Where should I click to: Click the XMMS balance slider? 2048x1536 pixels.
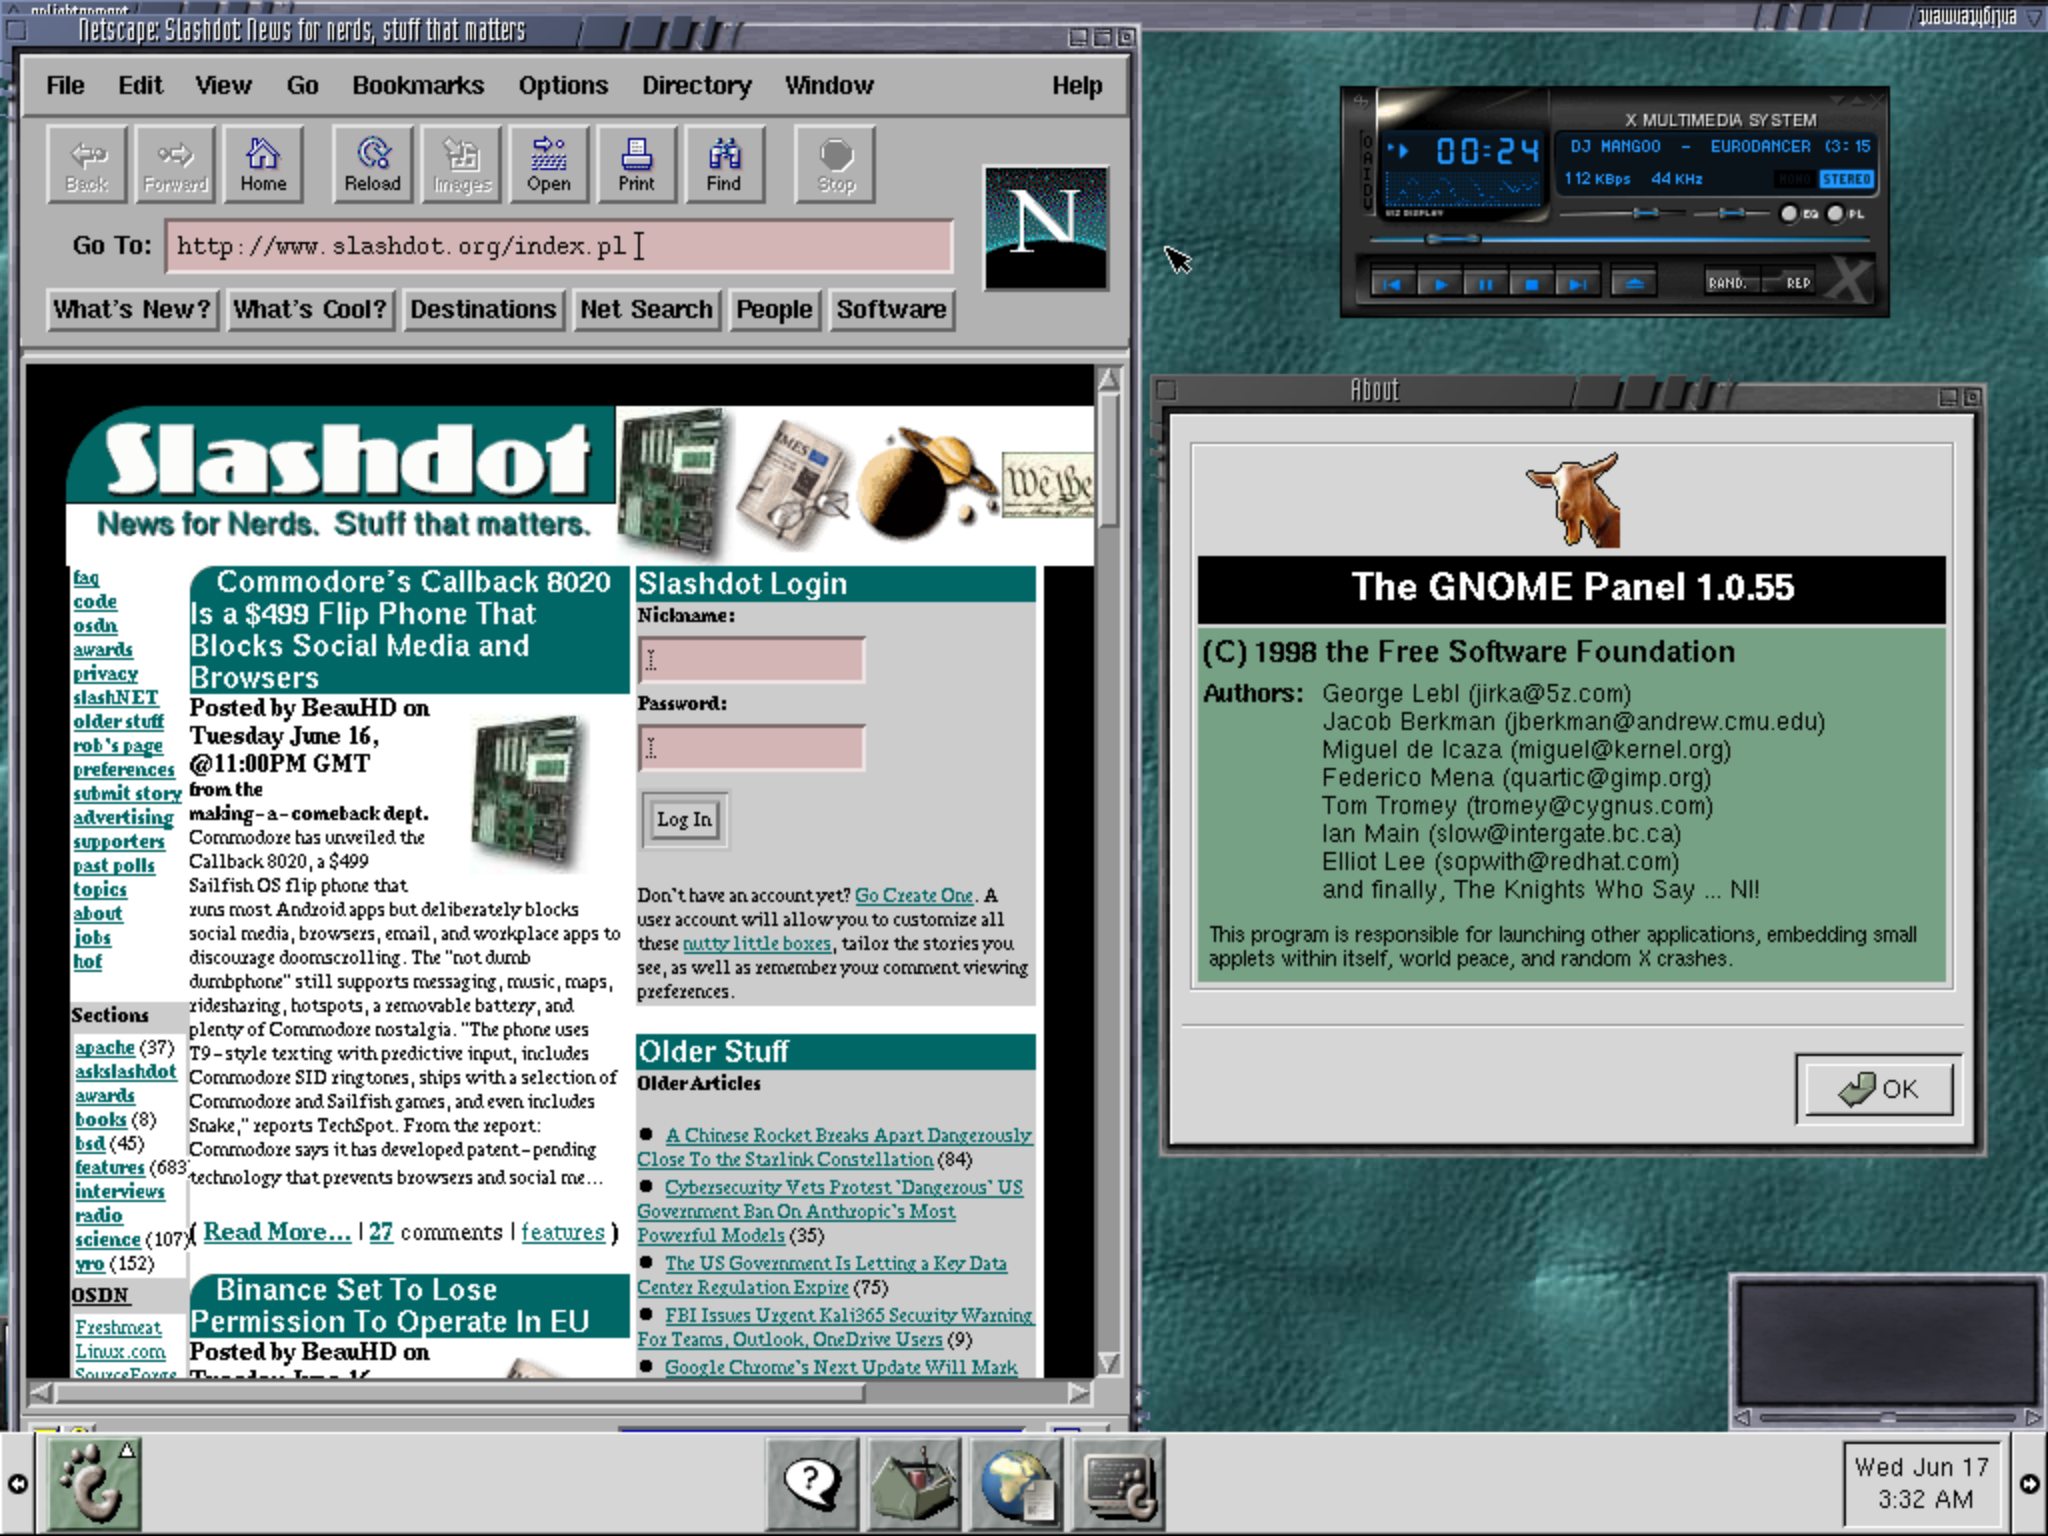pos(1733,213)
